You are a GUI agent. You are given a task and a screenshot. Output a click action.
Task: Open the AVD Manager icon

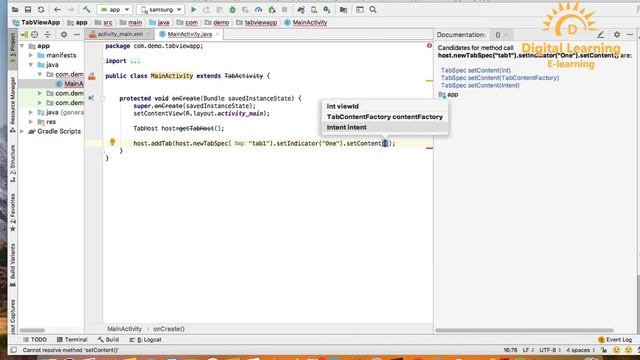tap(314, 9)
